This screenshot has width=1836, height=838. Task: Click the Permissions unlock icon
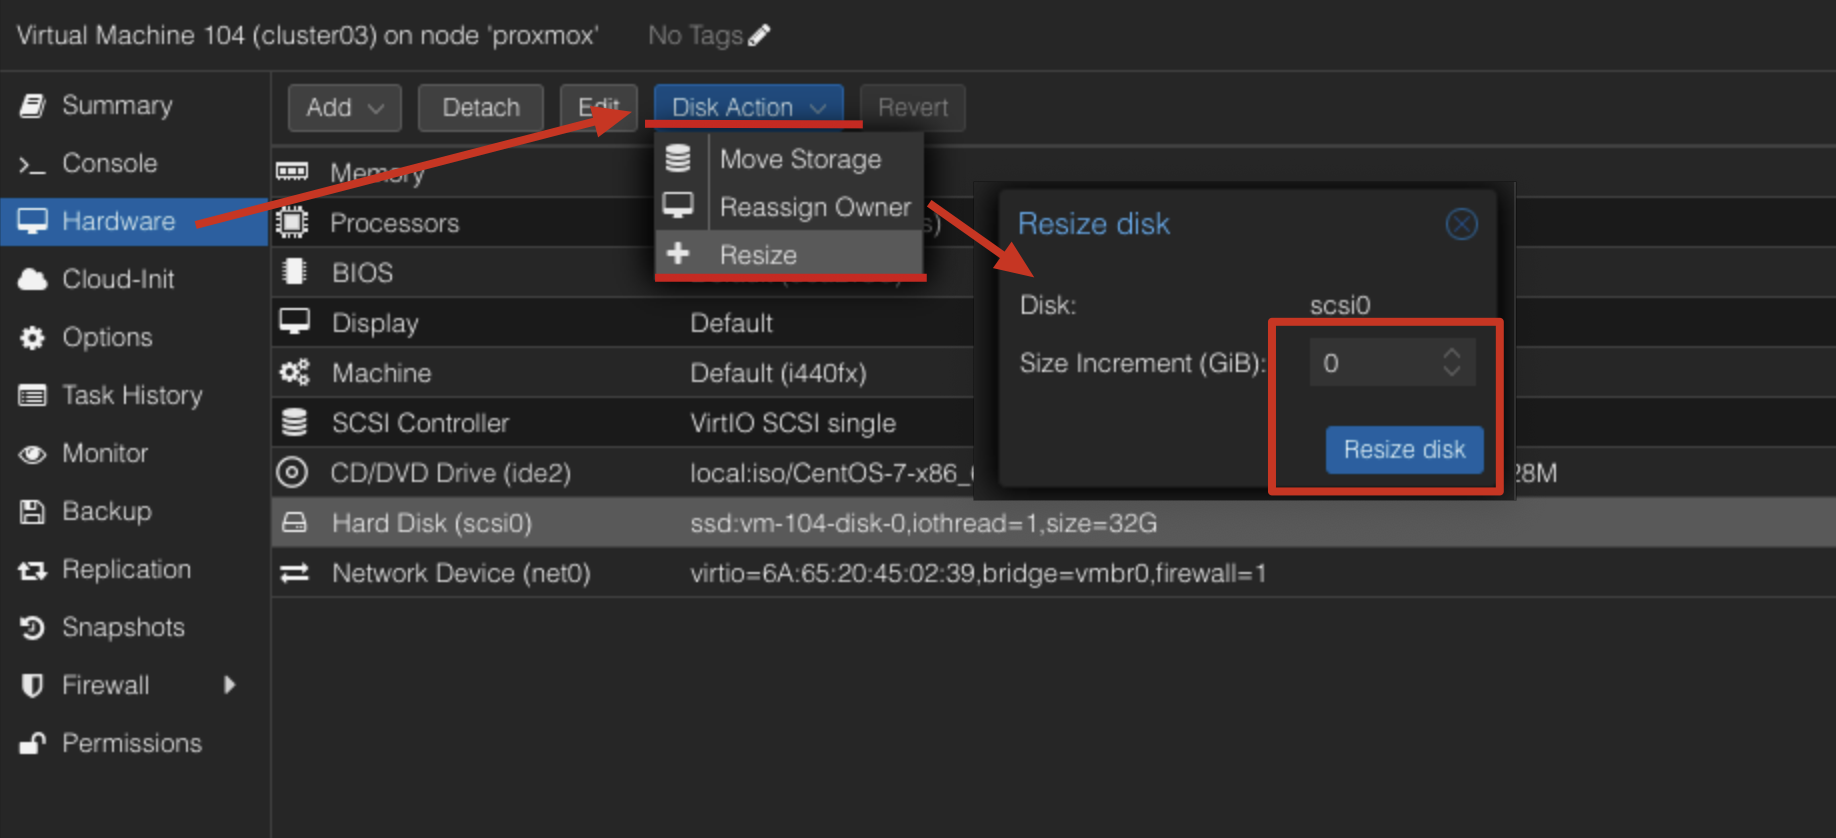[33, 743]
